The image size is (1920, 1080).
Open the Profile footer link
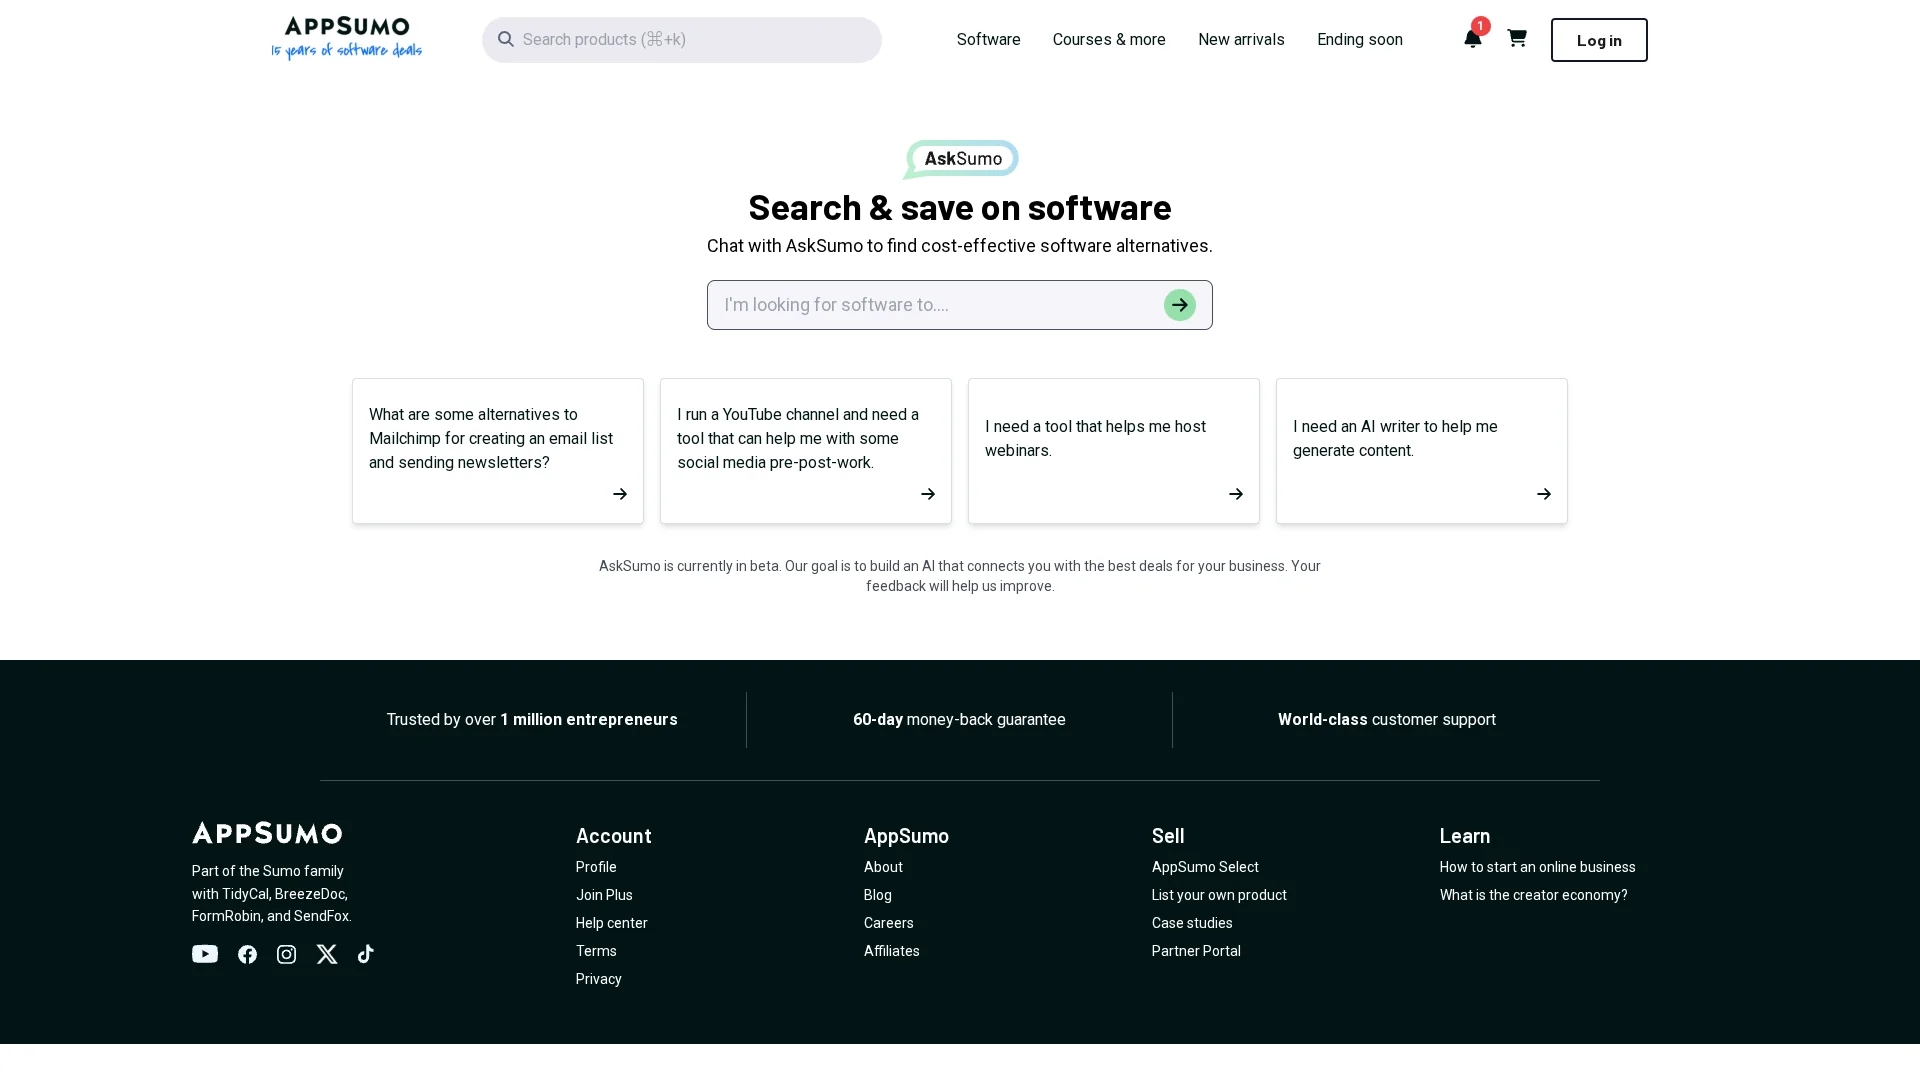pos(596,867)
